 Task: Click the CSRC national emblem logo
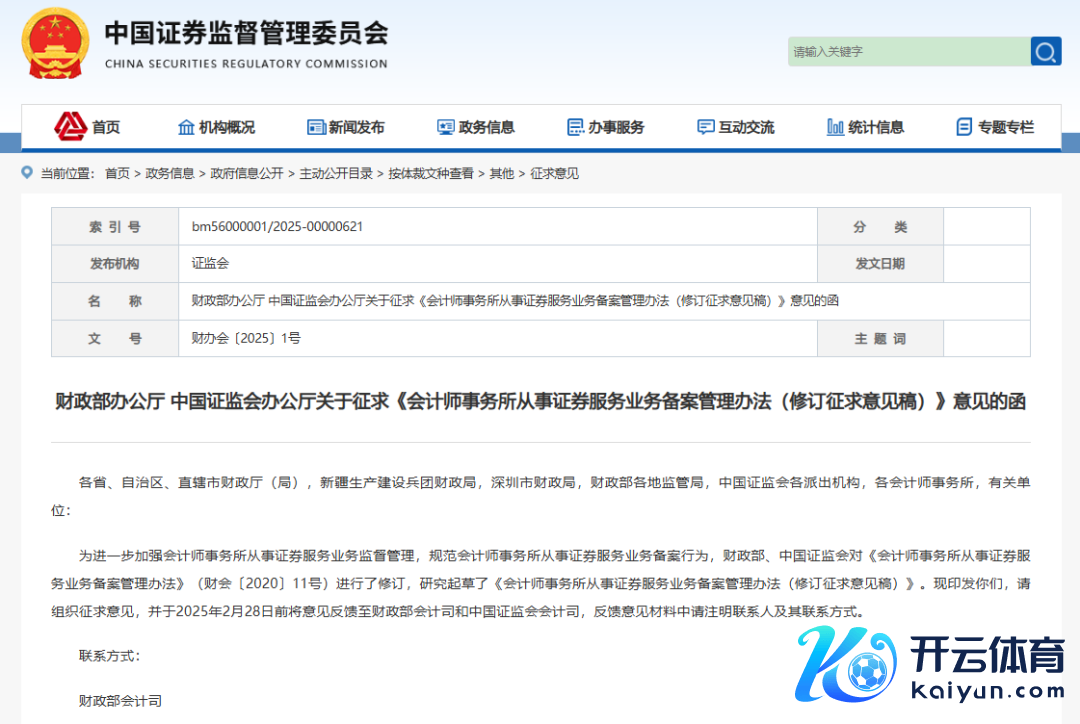[x=56, y=44]
